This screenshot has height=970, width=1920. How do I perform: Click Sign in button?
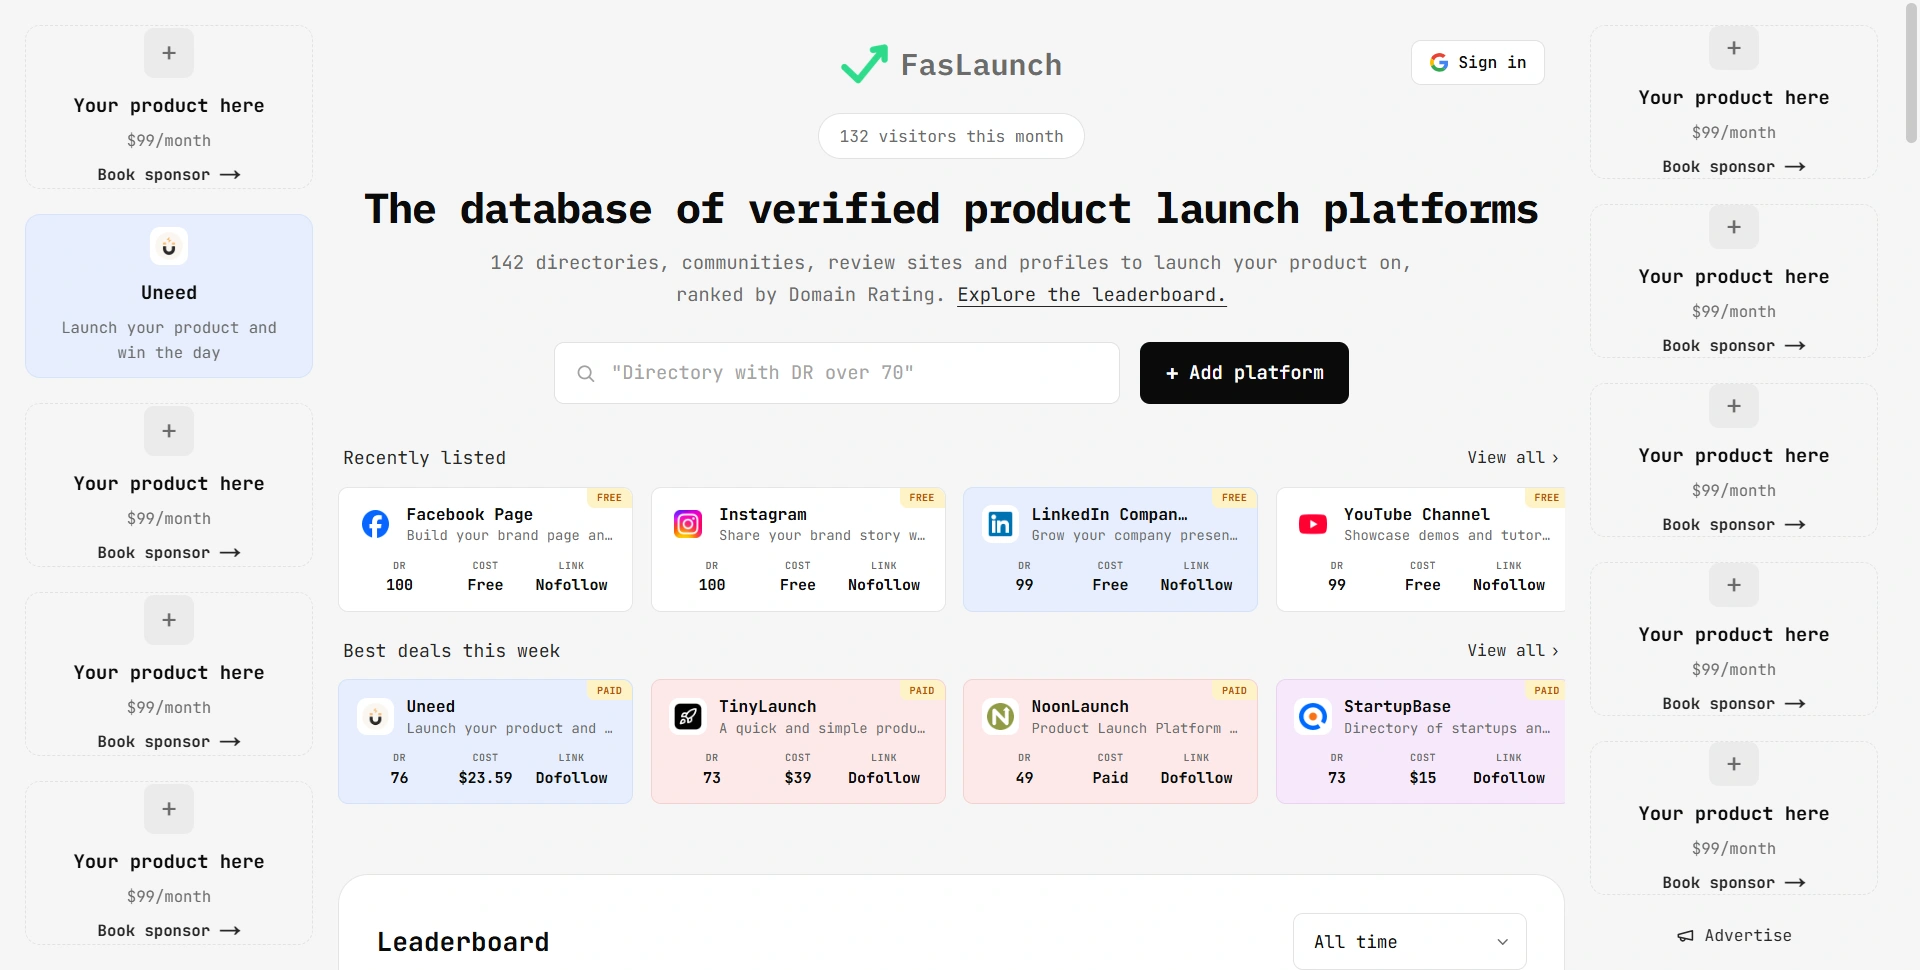tap(1478, 62)
